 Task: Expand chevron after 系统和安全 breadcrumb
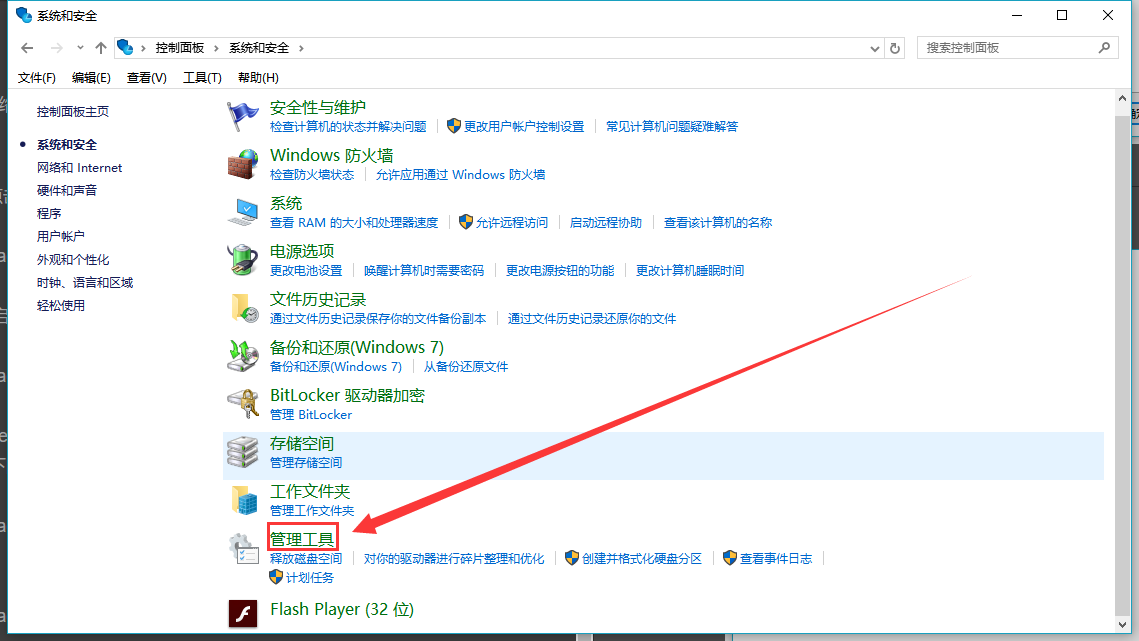301,48
